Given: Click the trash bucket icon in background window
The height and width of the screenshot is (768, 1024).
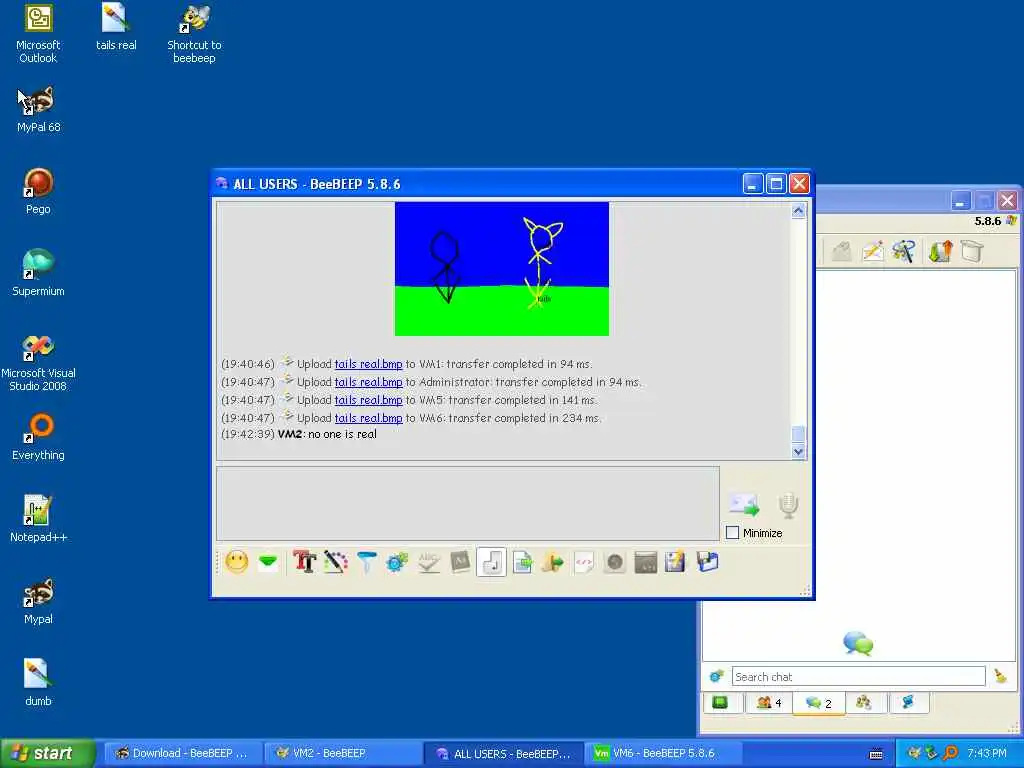Looking at the screenshot, I should coord(972,251).
